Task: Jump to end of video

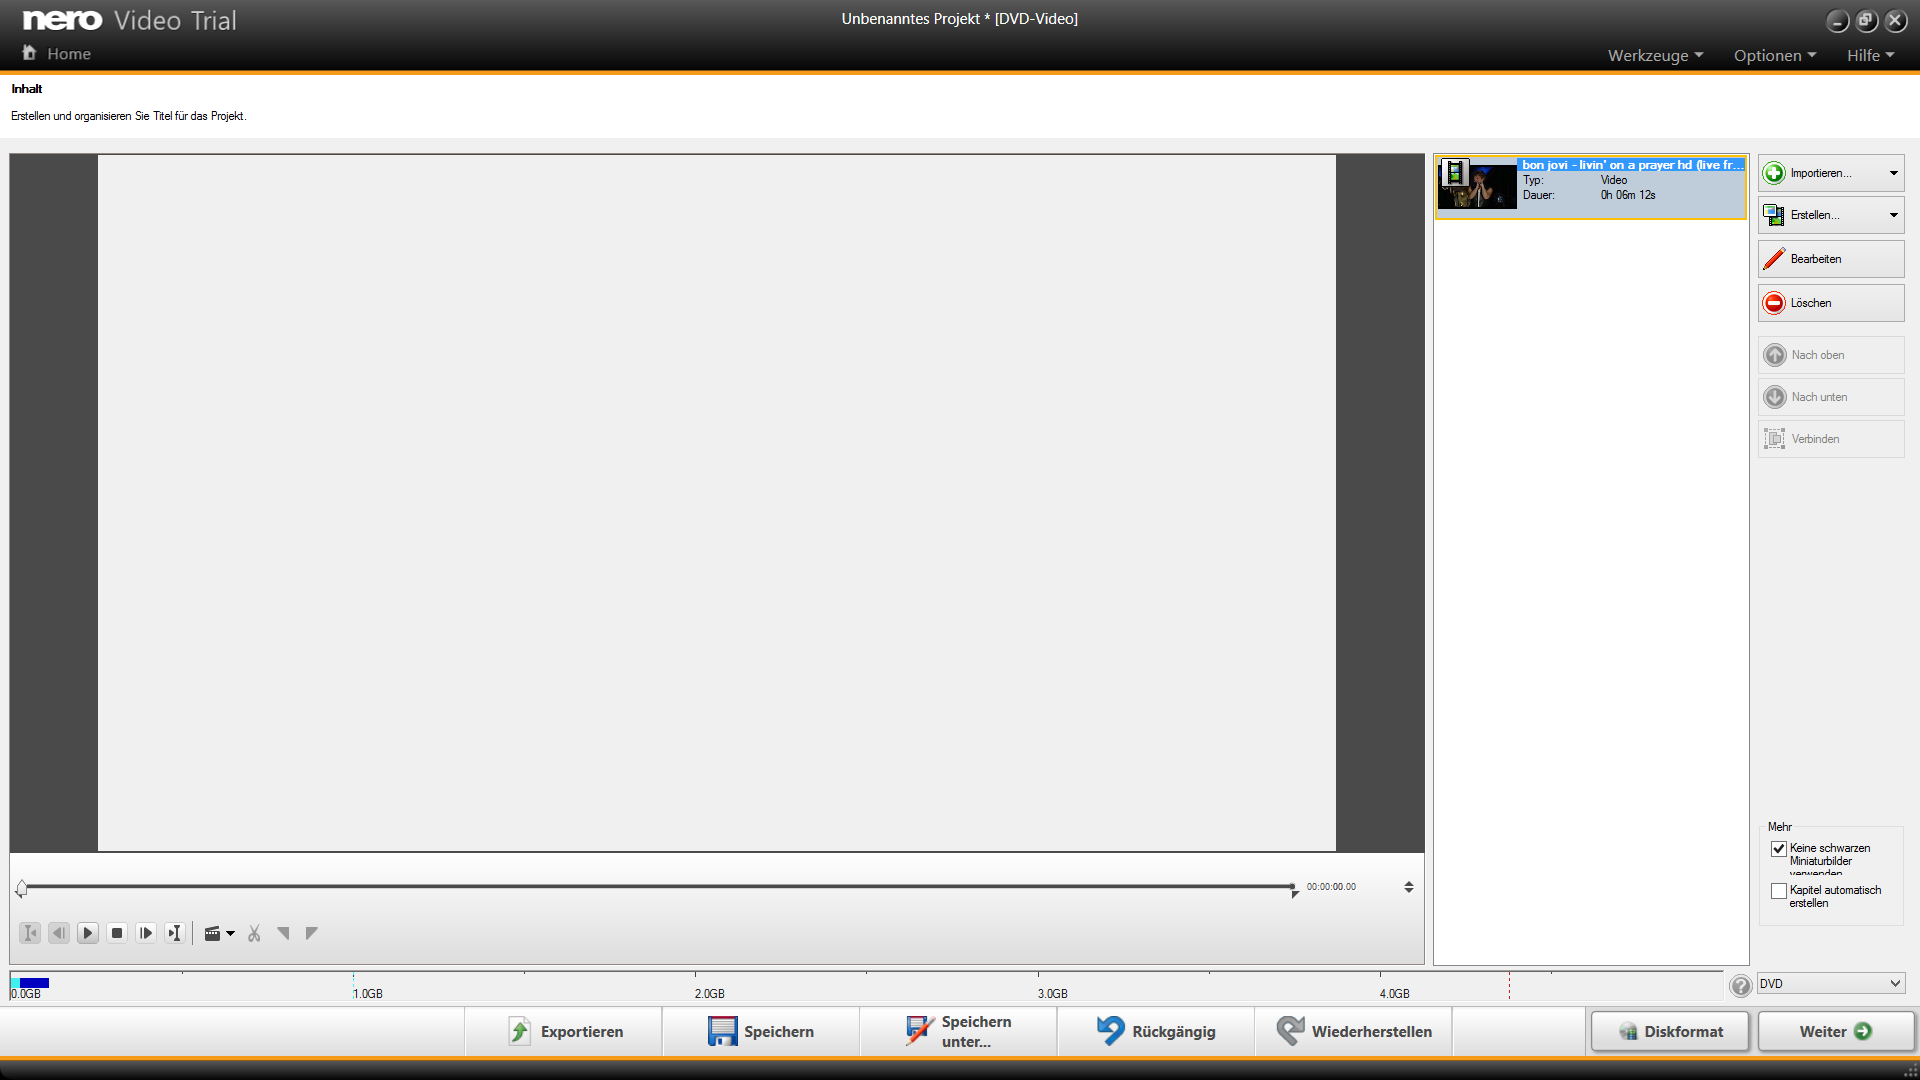Action: [x=175, y=933]
